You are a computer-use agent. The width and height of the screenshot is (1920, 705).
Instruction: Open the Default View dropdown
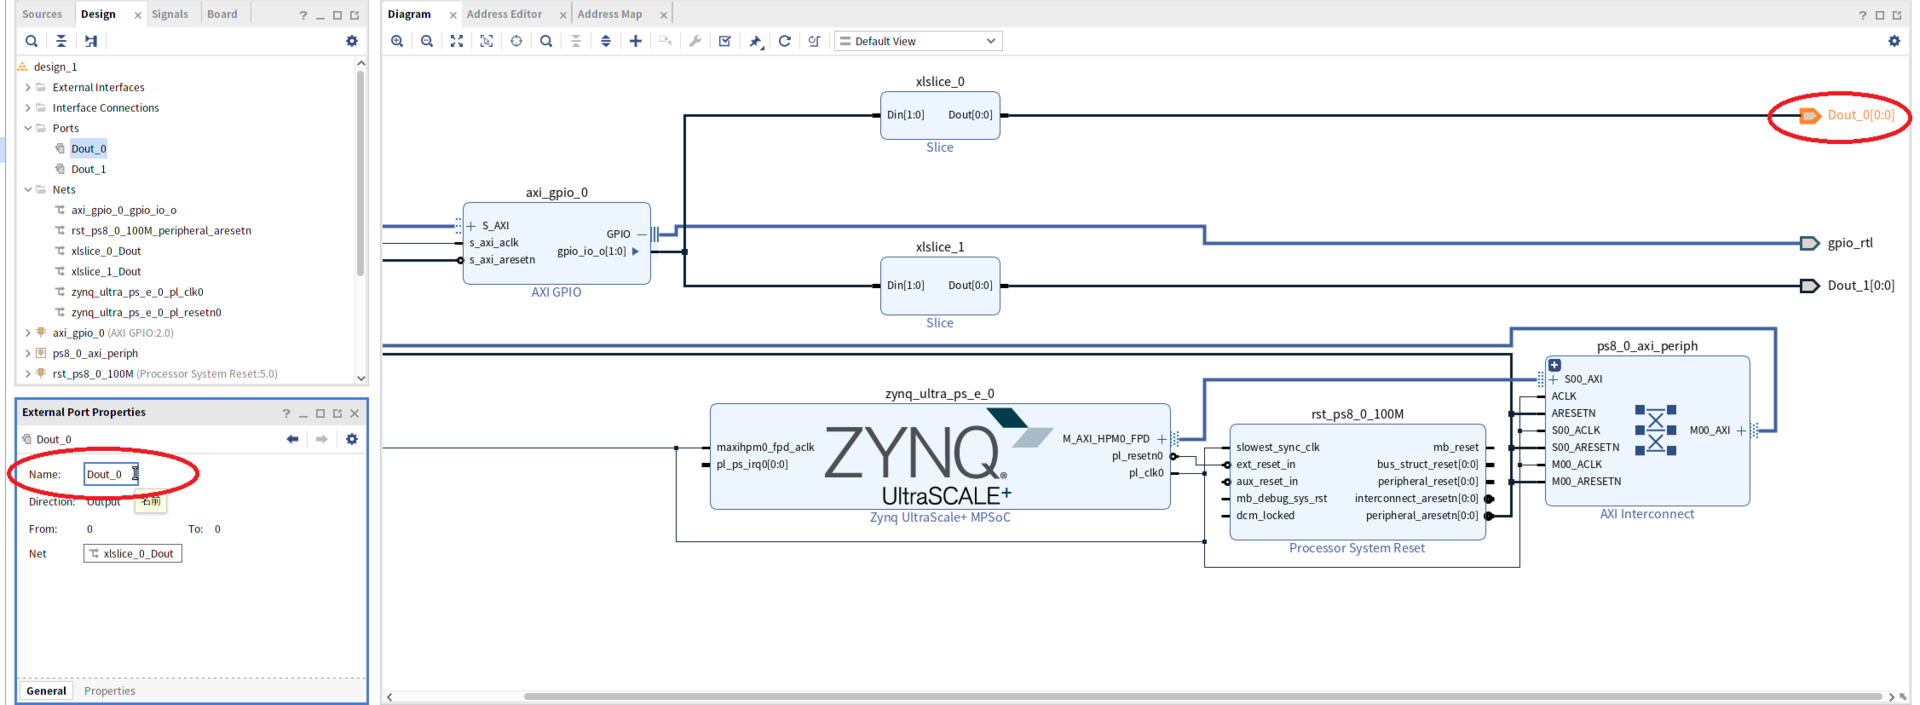click(917, 41)
